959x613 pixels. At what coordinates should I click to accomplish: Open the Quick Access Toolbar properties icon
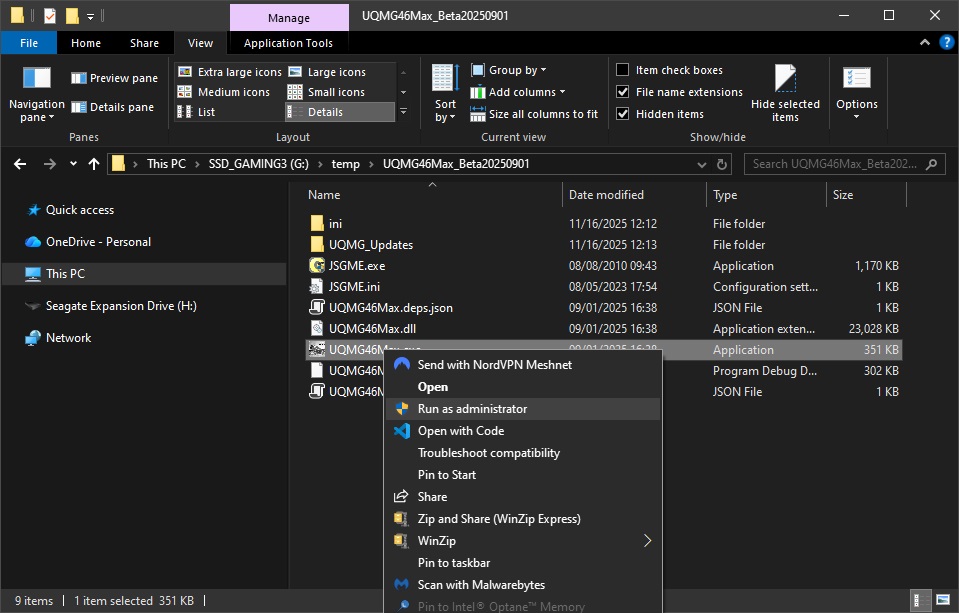(x=50, y=16)
